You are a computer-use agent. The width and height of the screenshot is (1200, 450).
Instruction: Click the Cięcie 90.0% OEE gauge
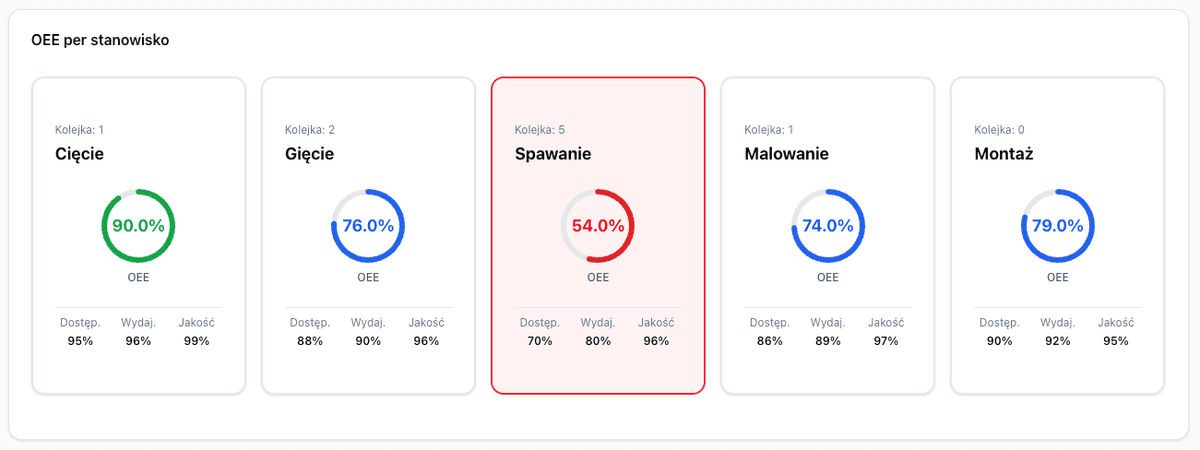pos(138,226)
